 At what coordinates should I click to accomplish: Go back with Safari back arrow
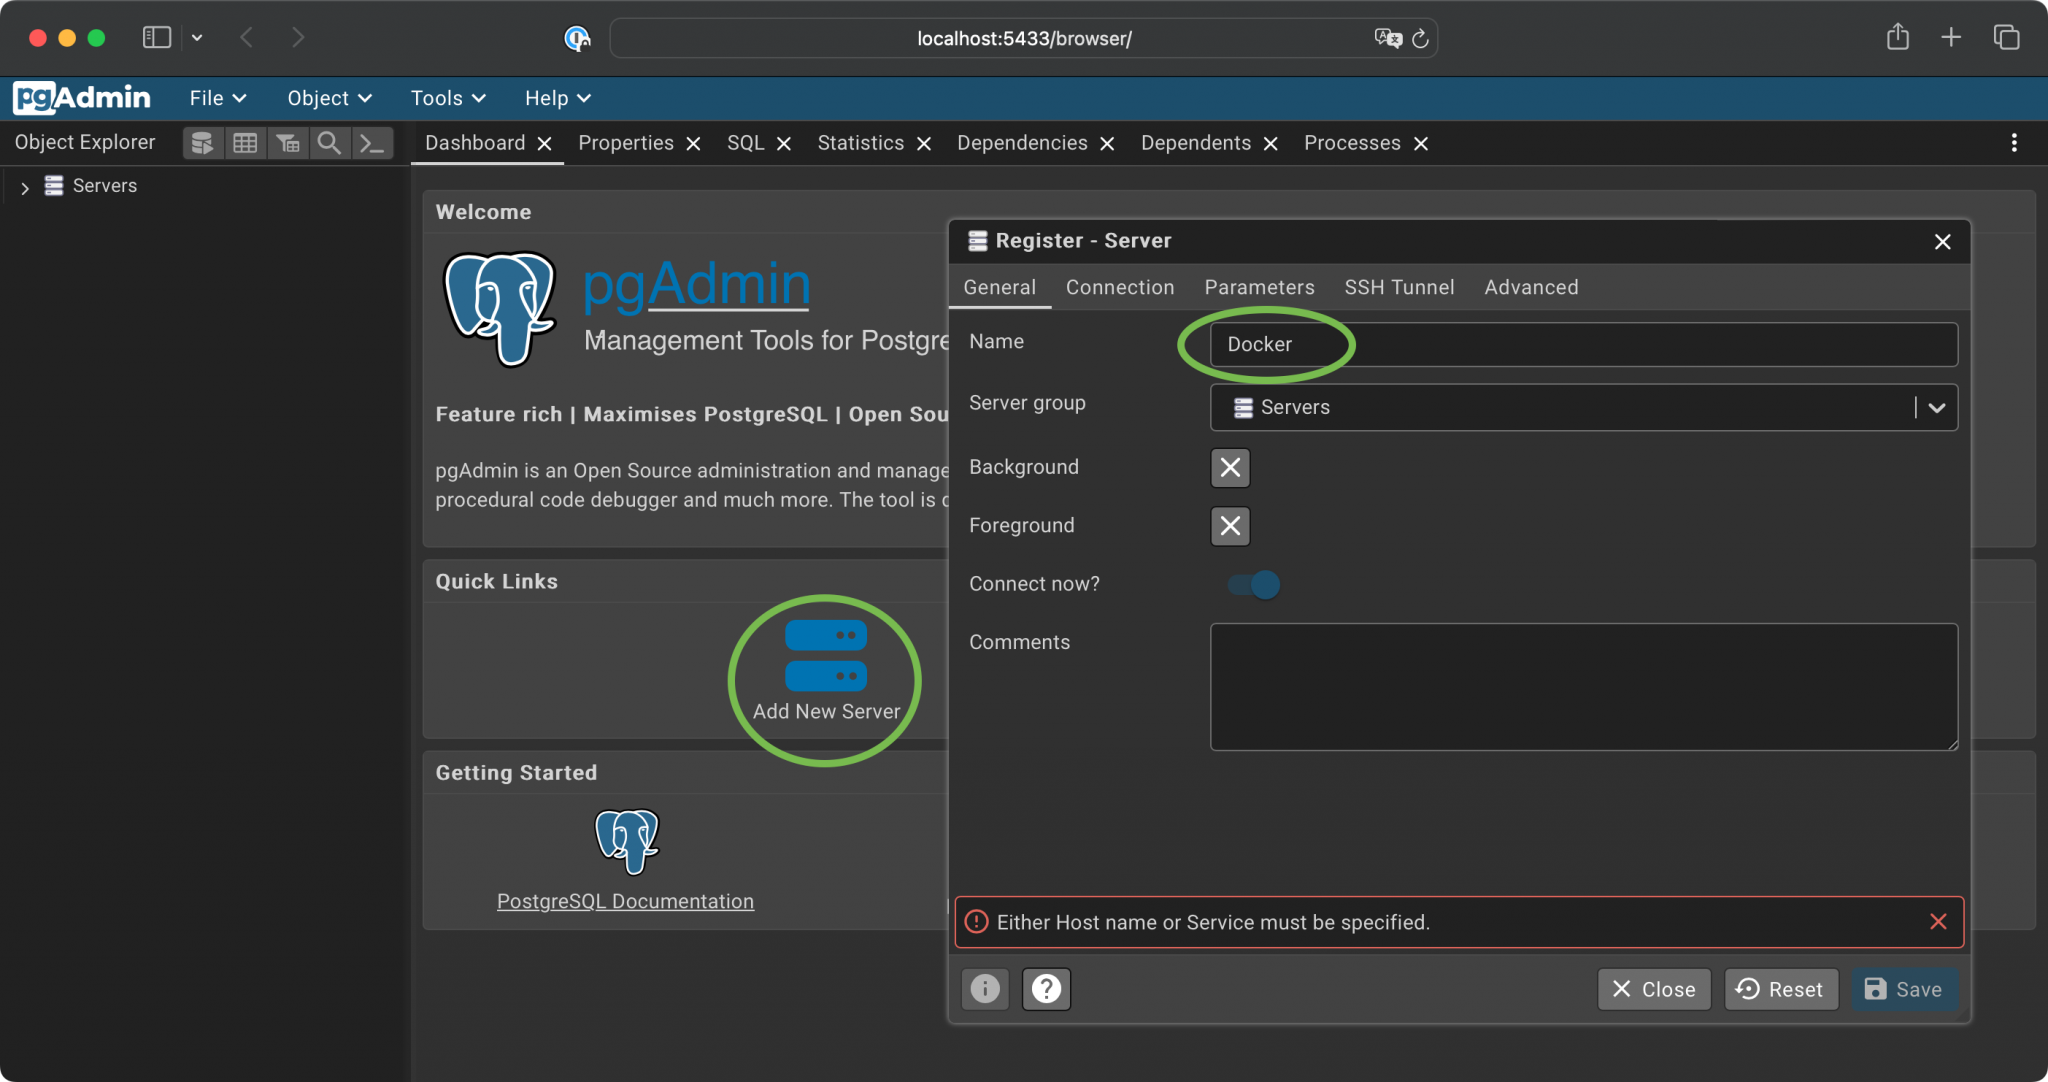247,38
